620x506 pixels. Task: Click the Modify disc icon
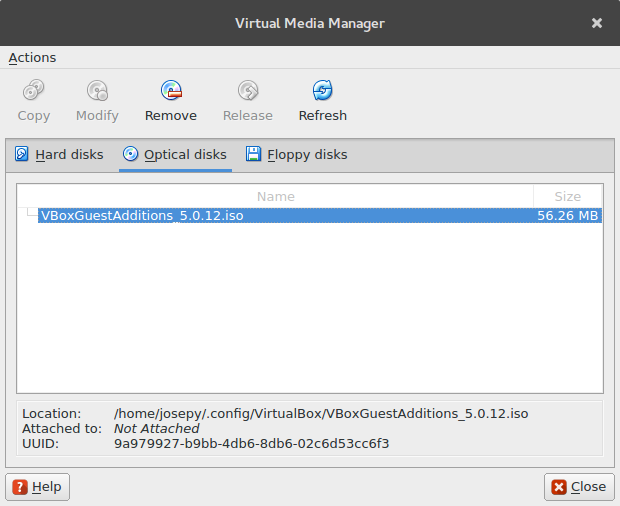pyautogui.click(x=97, y=90)
